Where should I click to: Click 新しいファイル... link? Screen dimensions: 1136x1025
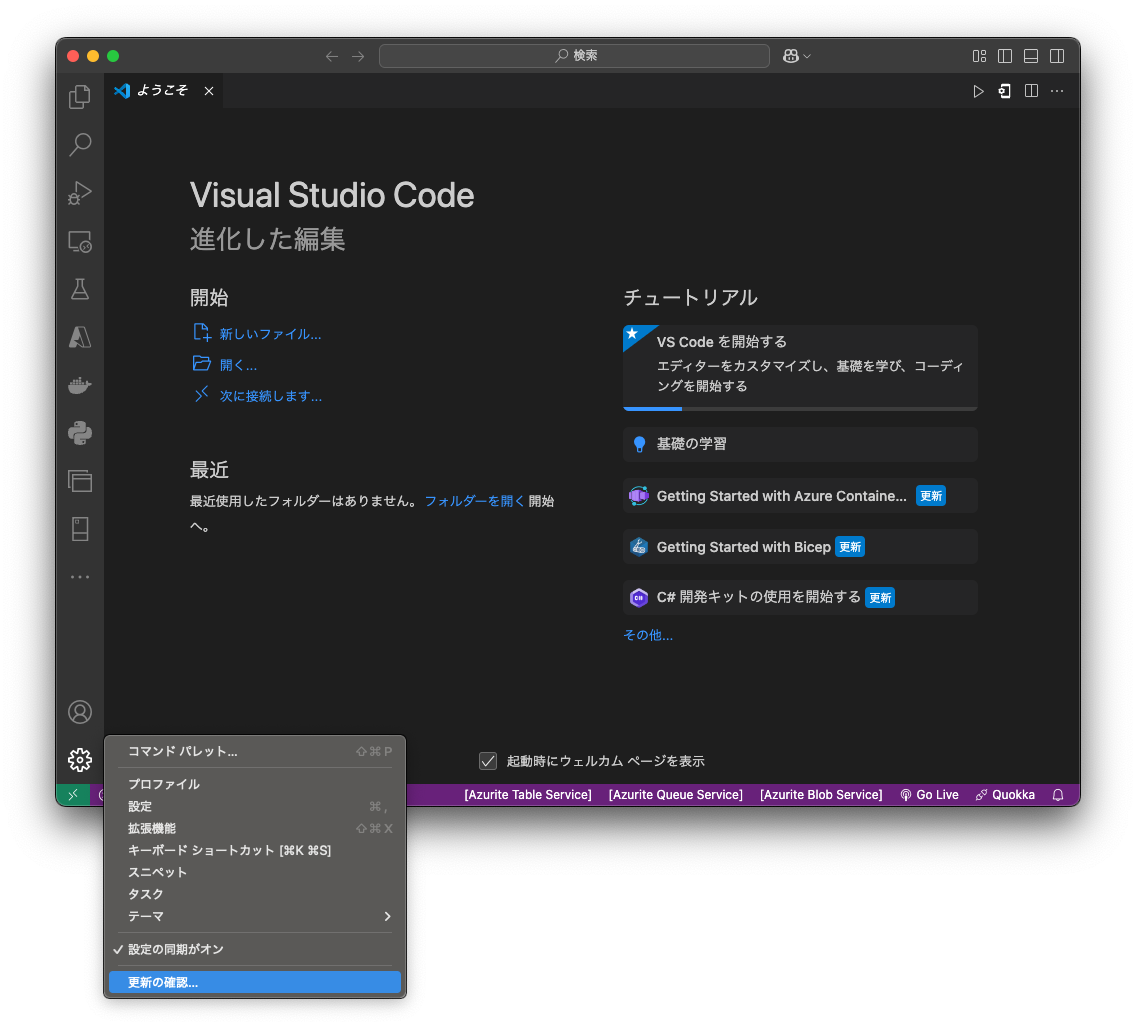[x=270, y=334]
